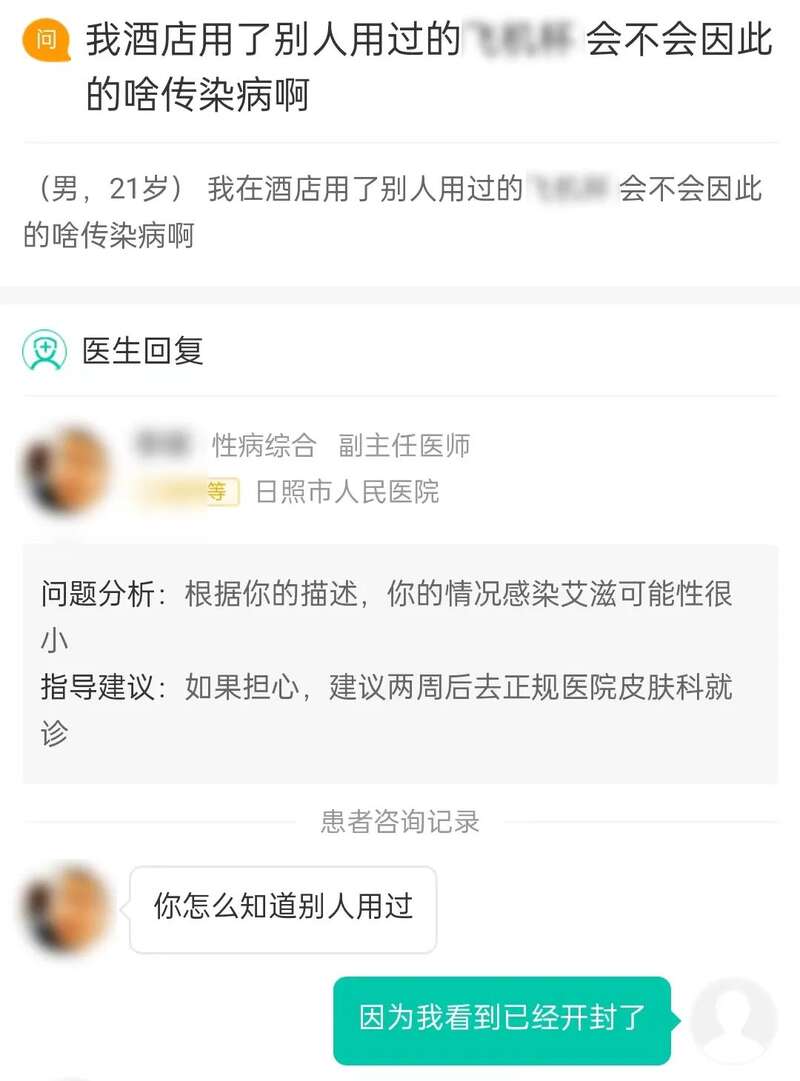The image size is (800, 1081).
Task: Click the 副主任医师 title label
Action: tap(404, 445)
